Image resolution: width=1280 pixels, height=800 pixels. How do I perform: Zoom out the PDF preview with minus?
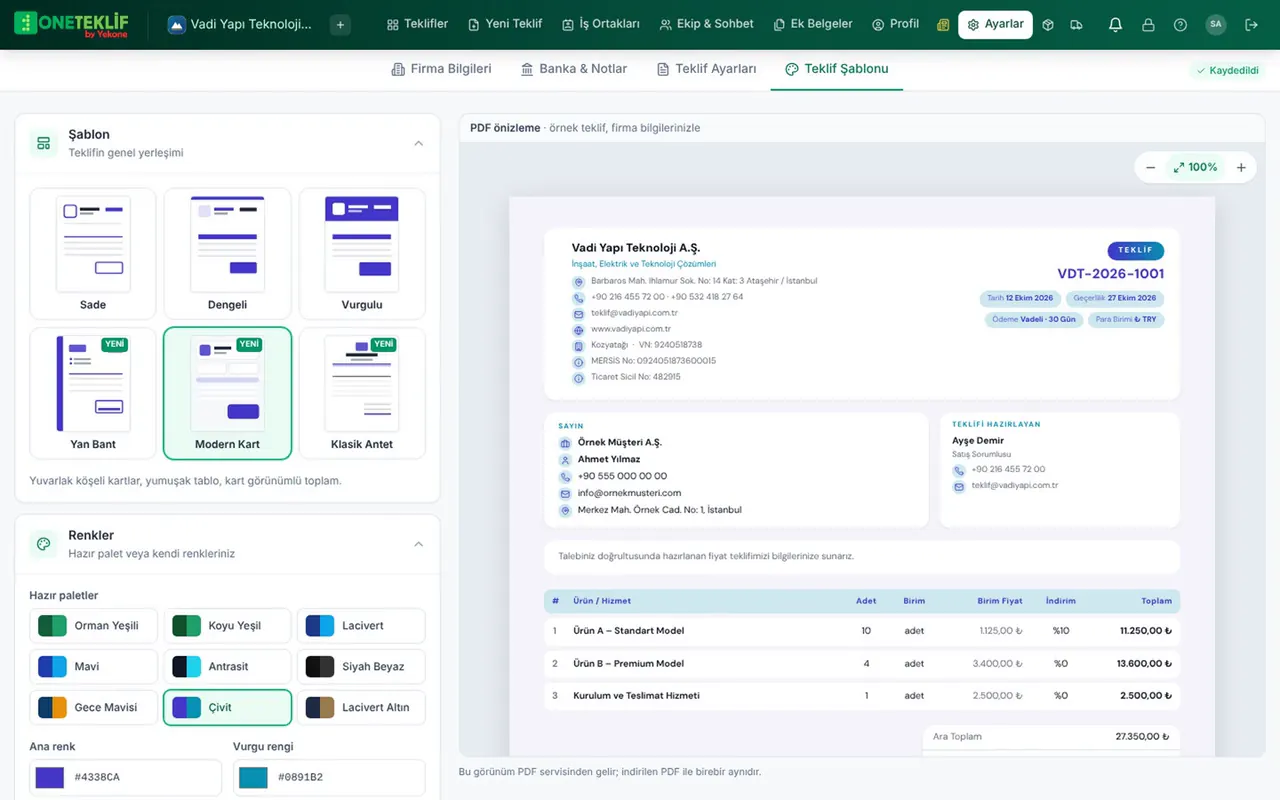coord(1151,168)
